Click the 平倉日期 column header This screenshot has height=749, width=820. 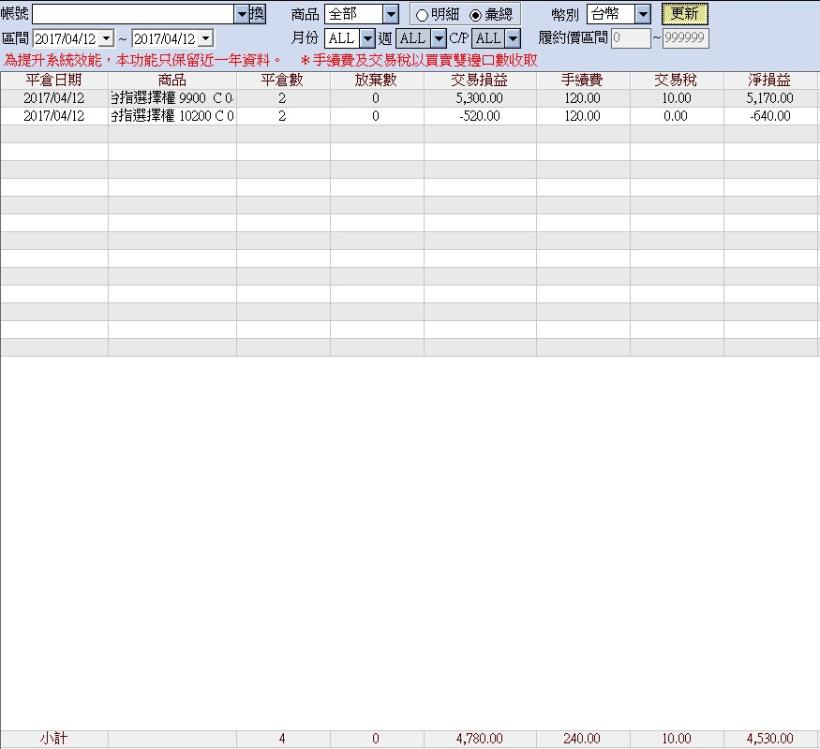(x=53, y=81)
